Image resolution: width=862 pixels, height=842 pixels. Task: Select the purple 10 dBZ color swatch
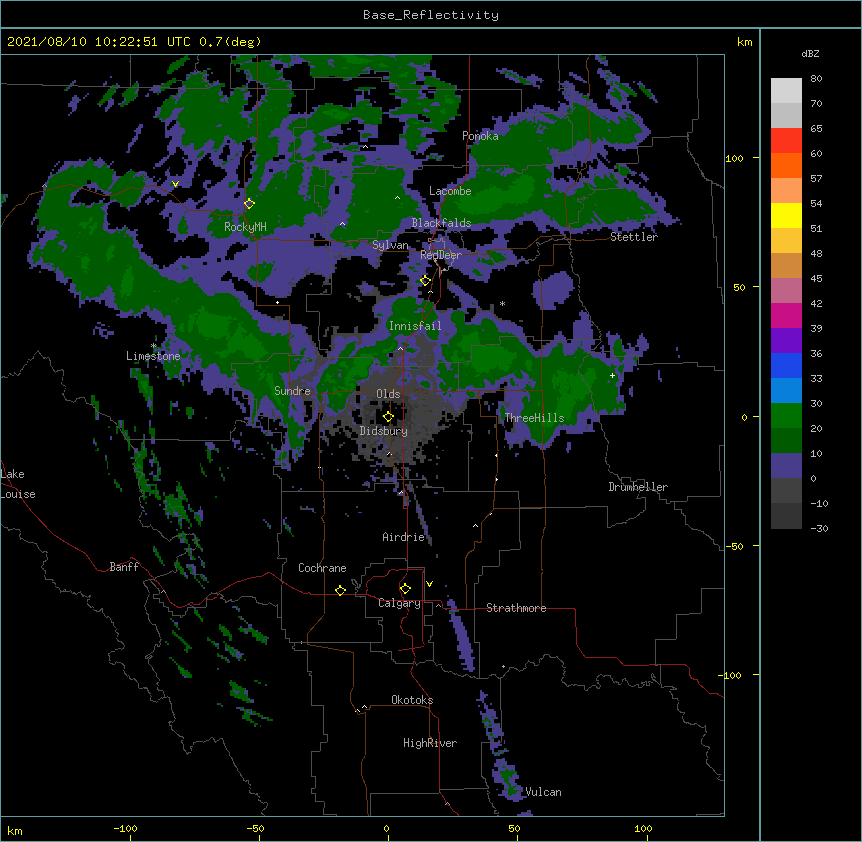tap(786, 466)
